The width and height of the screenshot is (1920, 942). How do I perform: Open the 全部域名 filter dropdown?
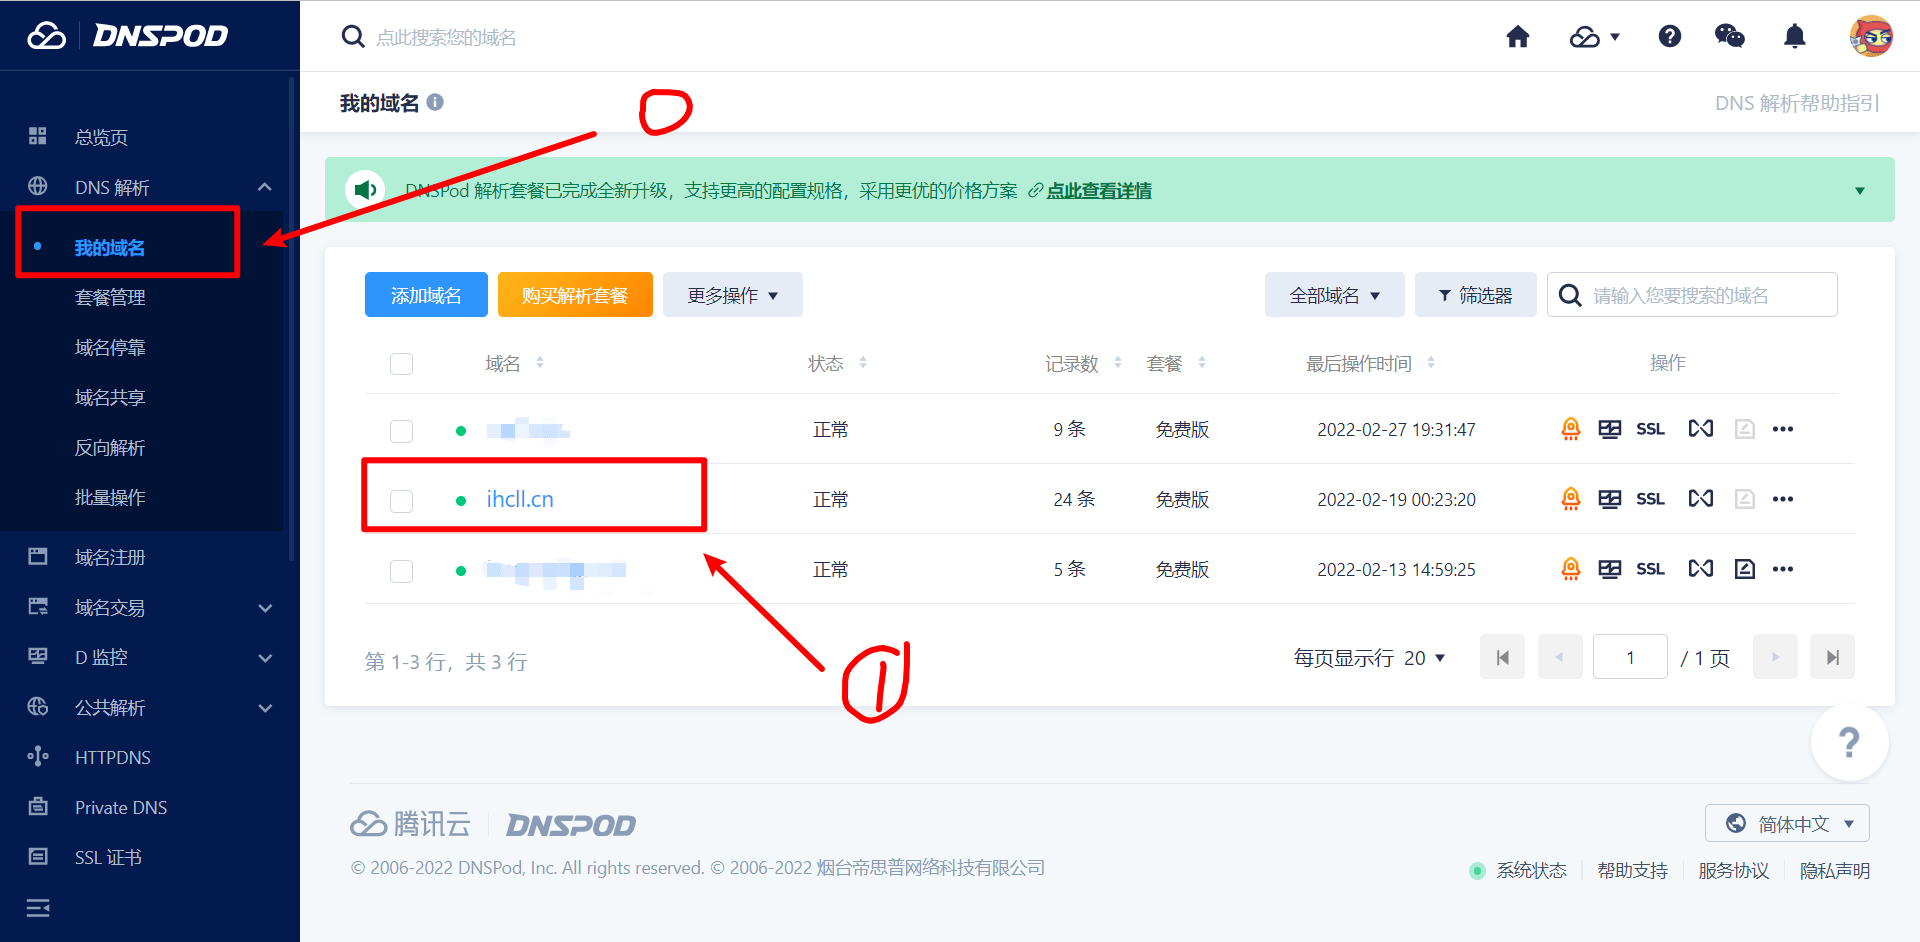[x=1334, y=294]
